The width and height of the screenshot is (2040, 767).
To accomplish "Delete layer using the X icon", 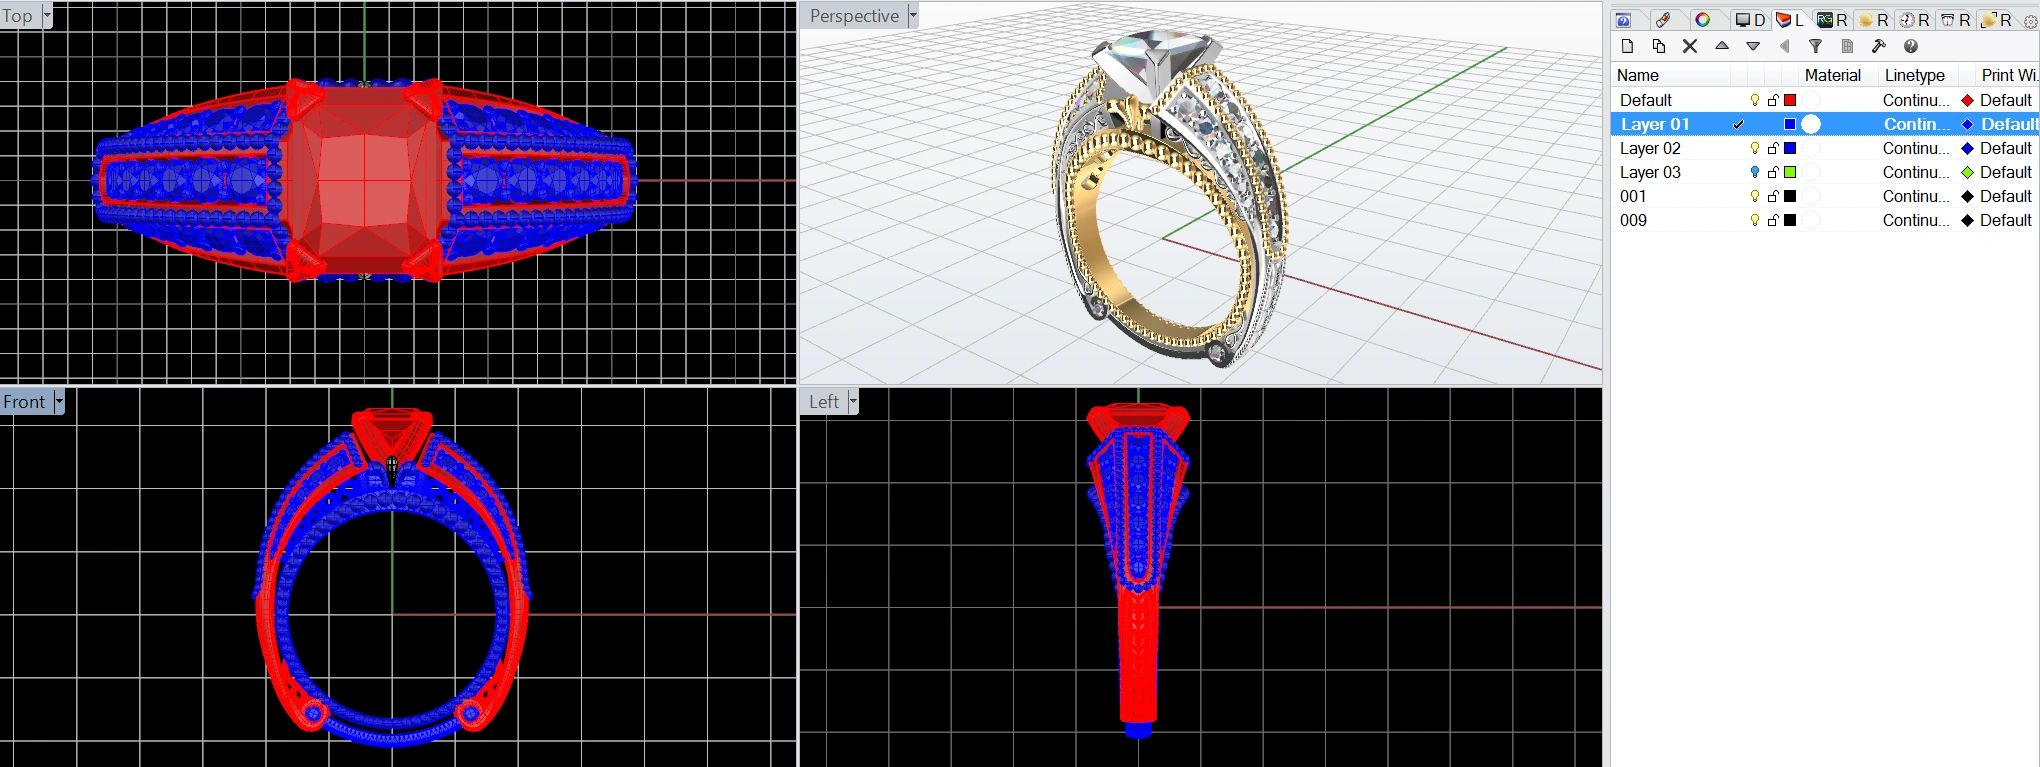I will (1690, 46).
